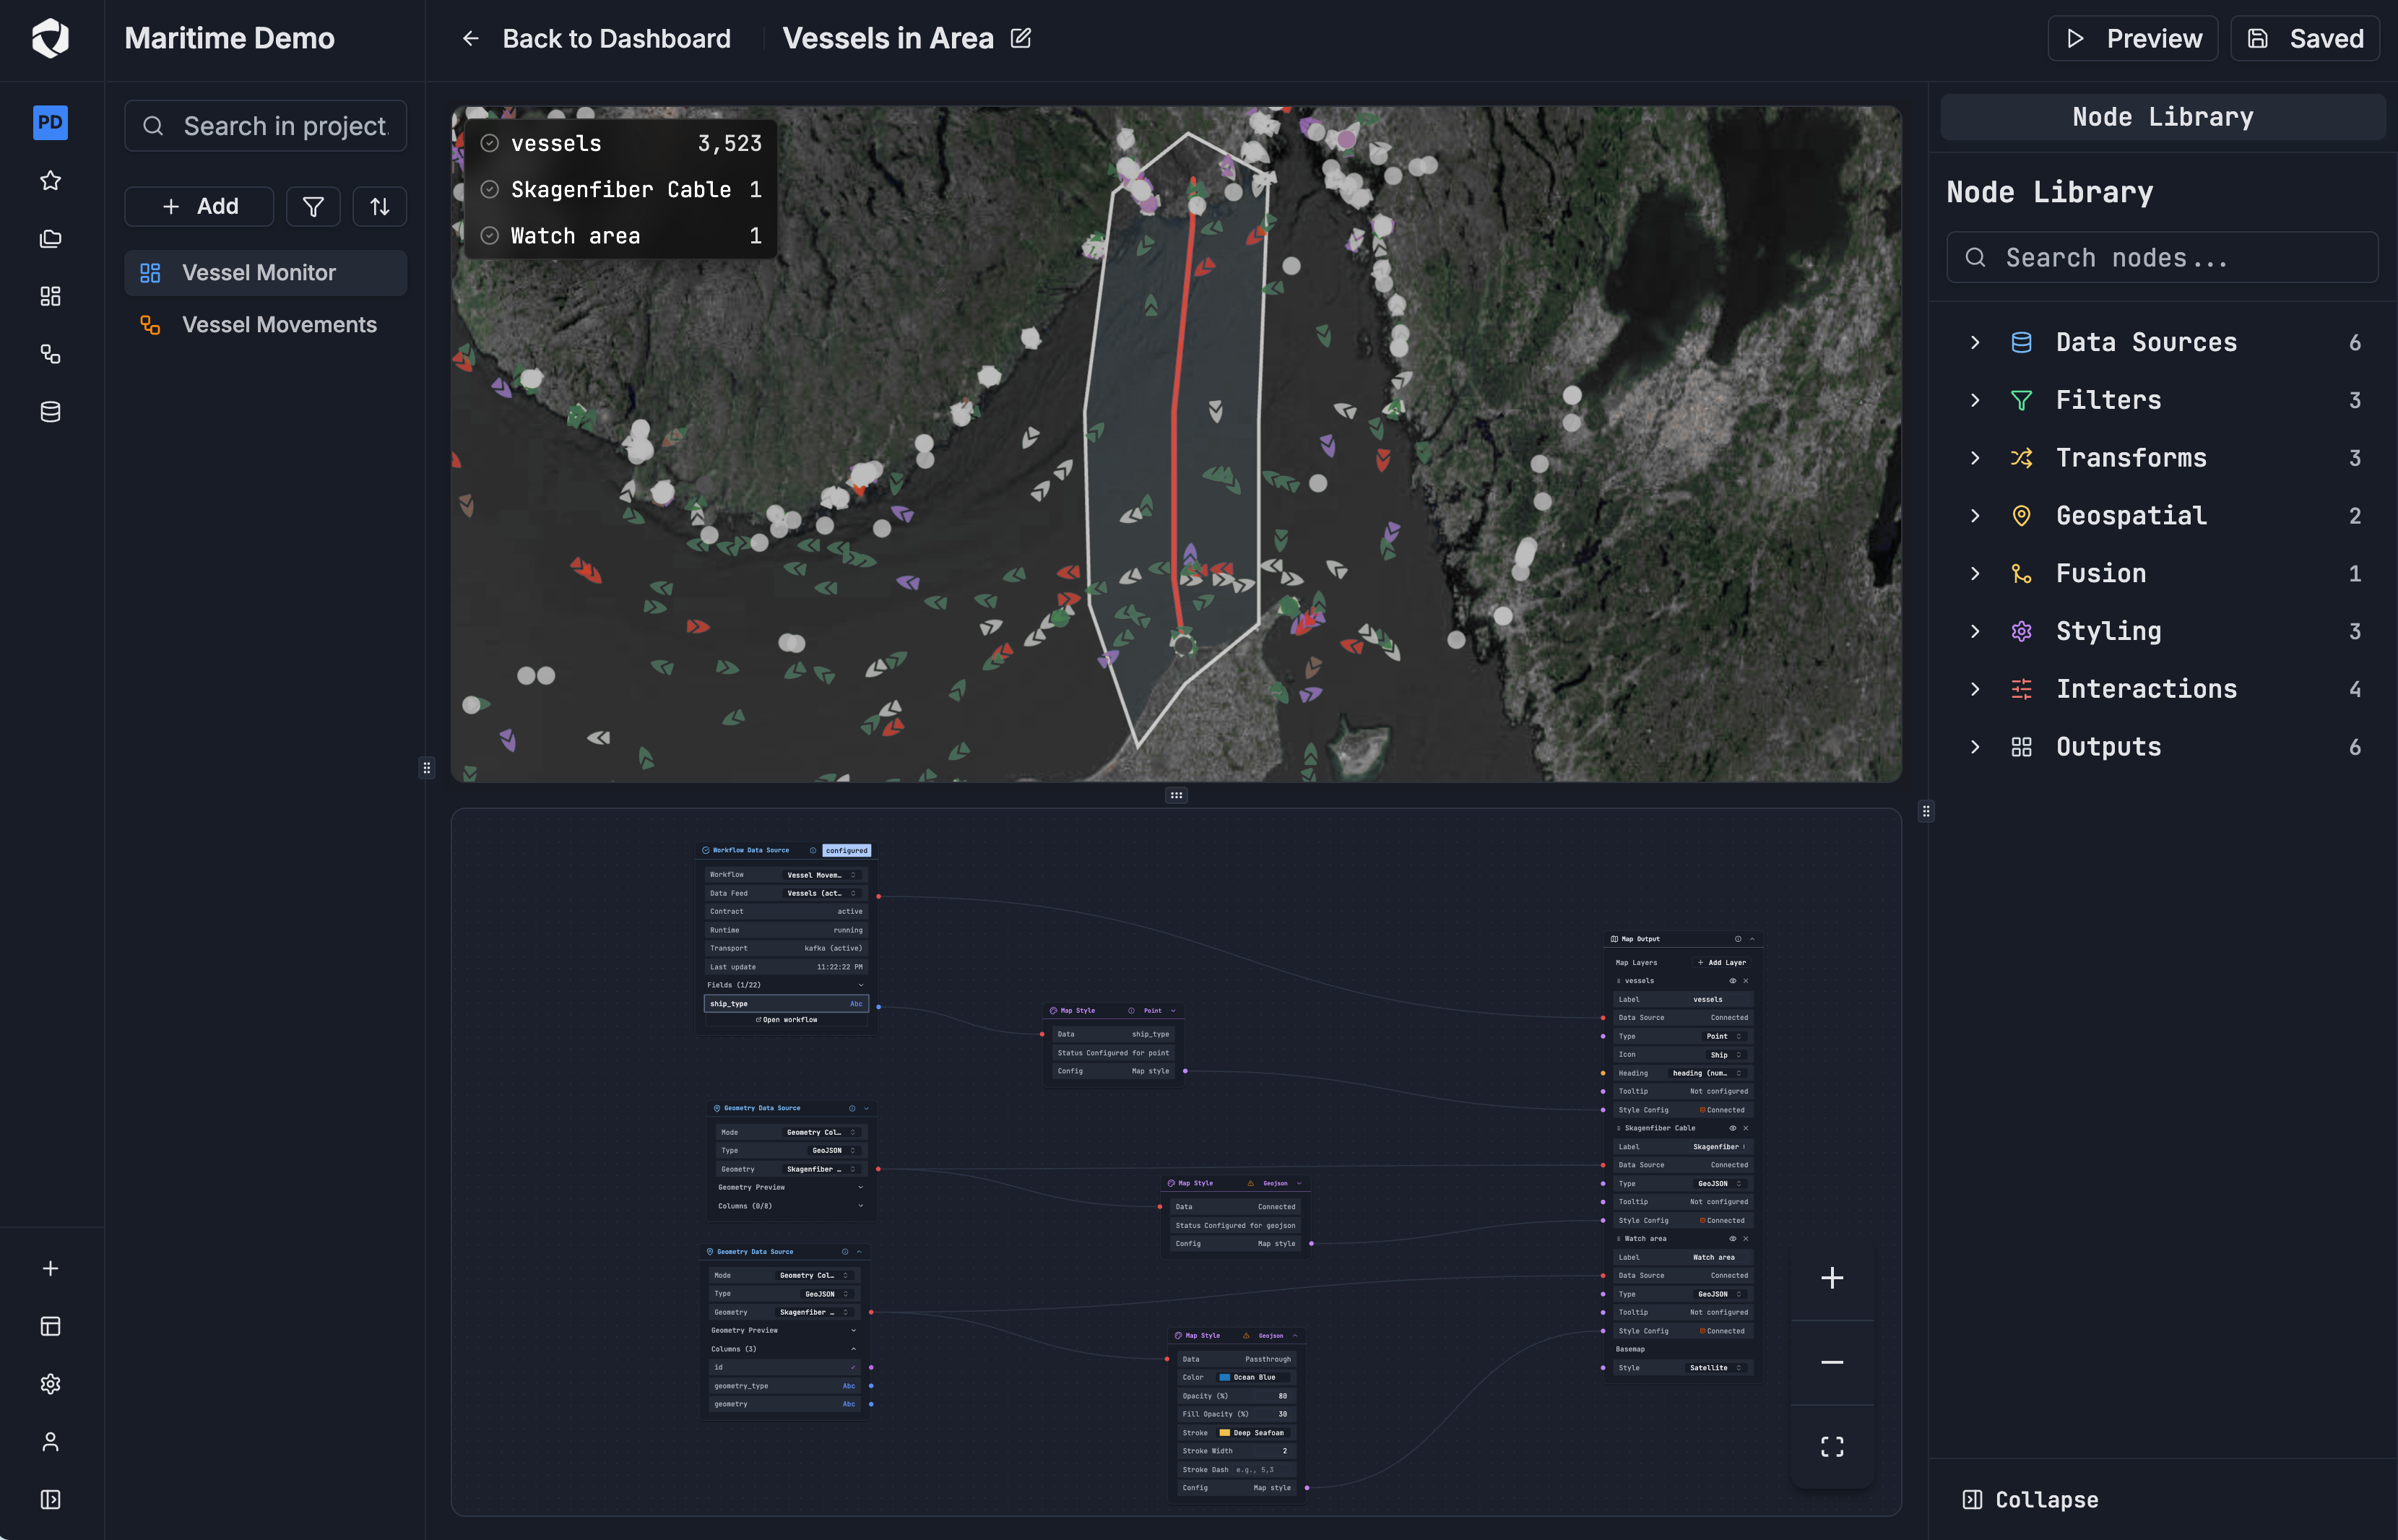Click the sort arrows icon next to filter
Viewport: 2398px width, 1540px height.
coord(380,206)
